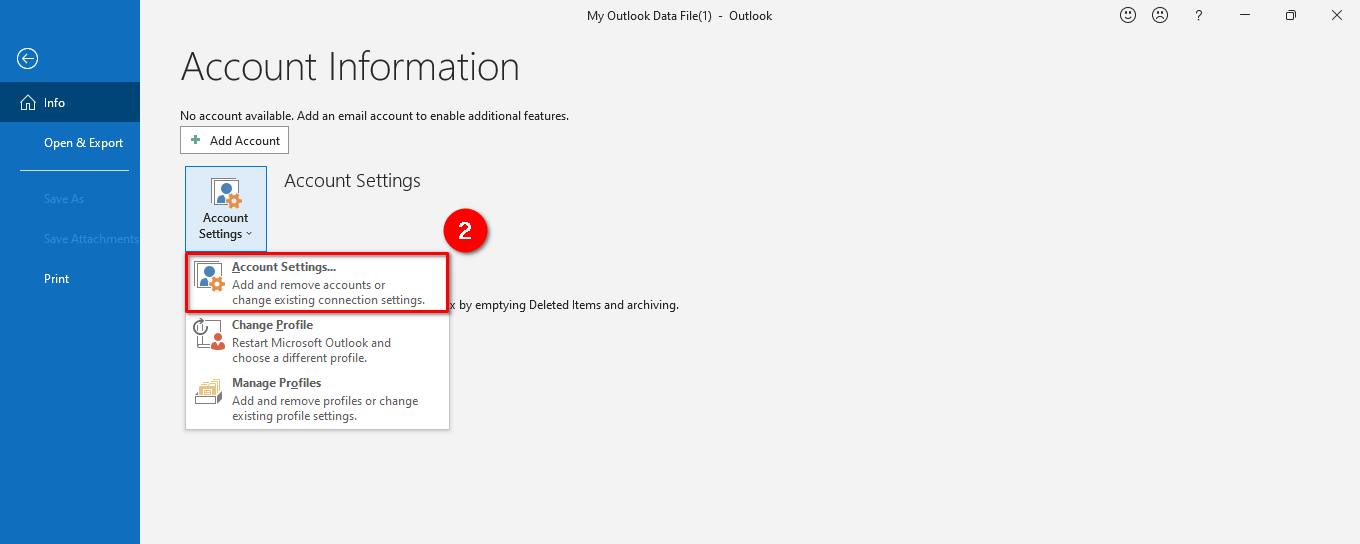This screenshot has height=544, width=1360.
Task: Click the Account Settings section heading
Action: (352, 181)
